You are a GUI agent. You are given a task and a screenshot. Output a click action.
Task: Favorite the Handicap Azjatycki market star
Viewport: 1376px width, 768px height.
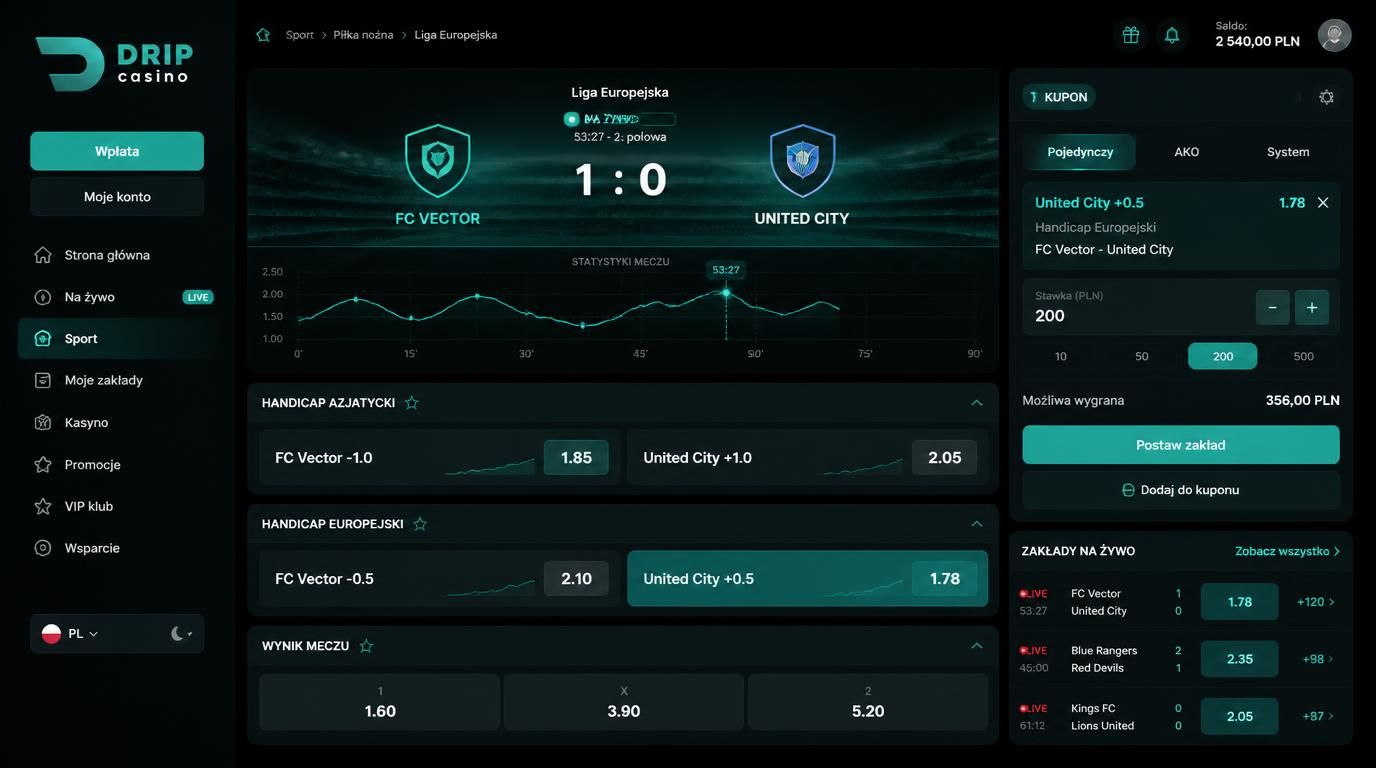(411, 403)
